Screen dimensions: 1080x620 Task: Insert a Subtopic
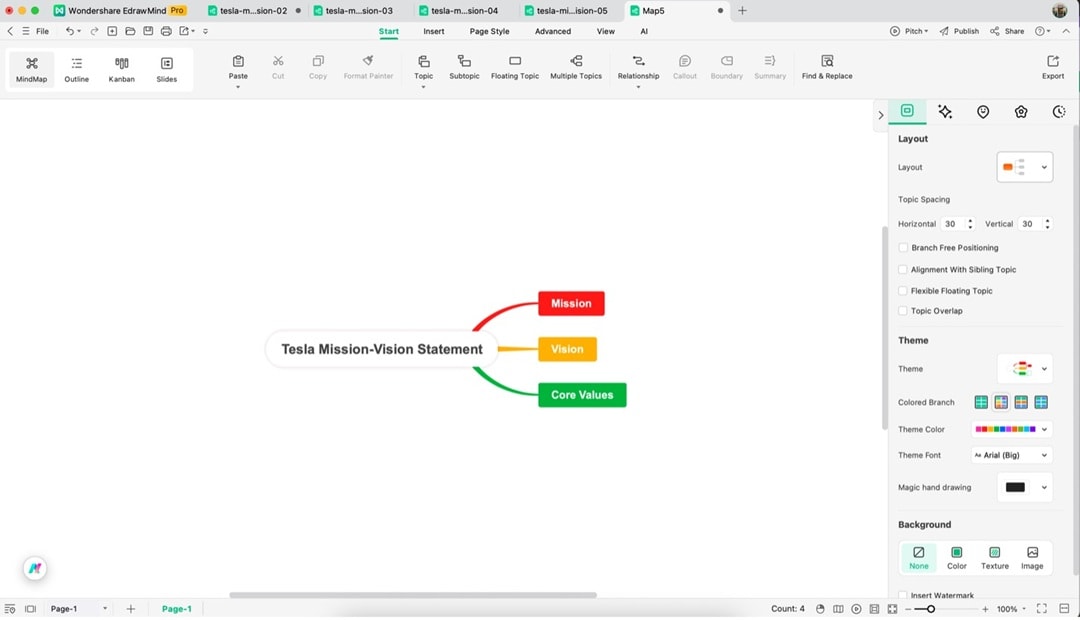tap(464, 68)
